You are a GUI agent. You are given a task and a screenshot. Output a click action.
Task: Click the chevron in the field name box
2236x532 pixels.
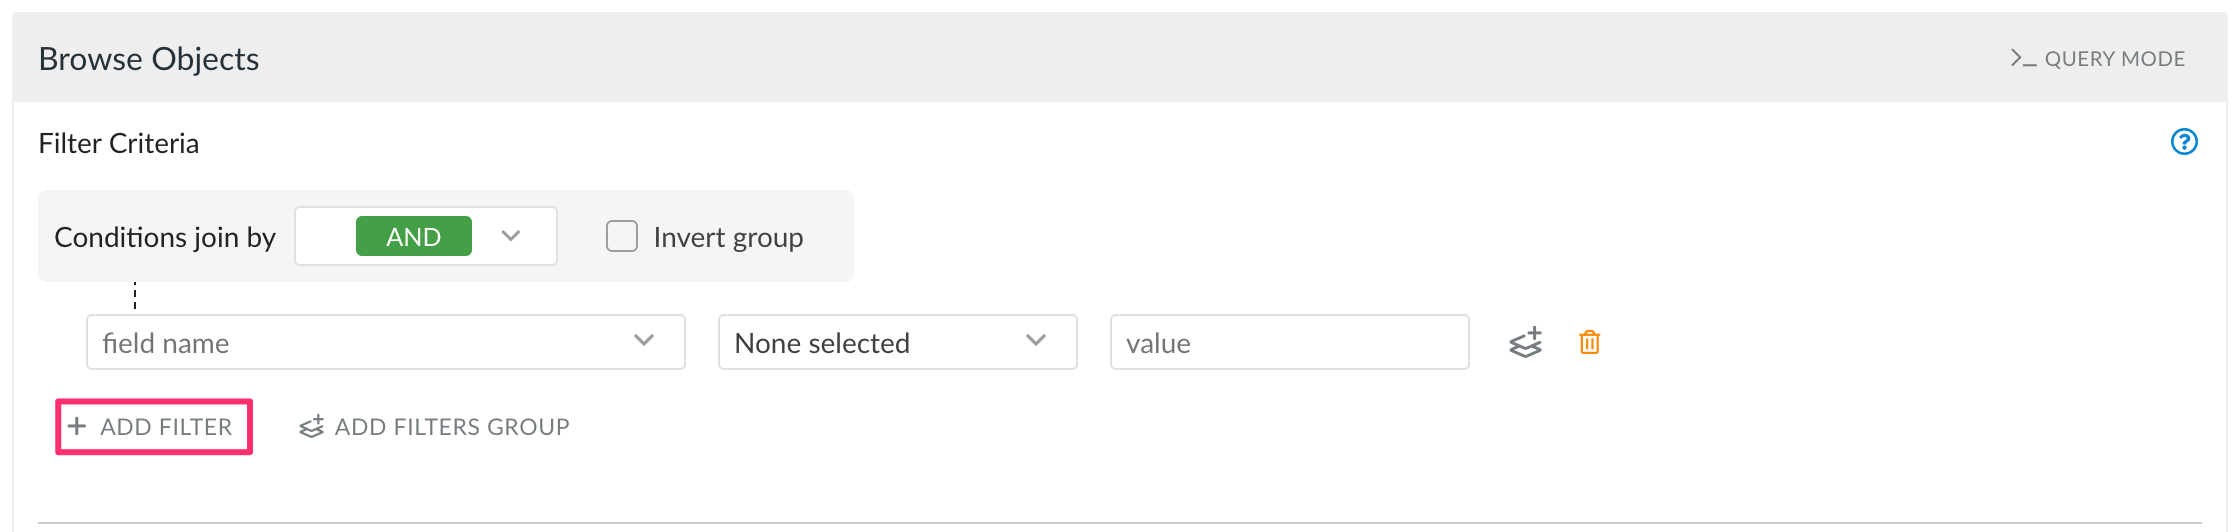coord(644,341)
